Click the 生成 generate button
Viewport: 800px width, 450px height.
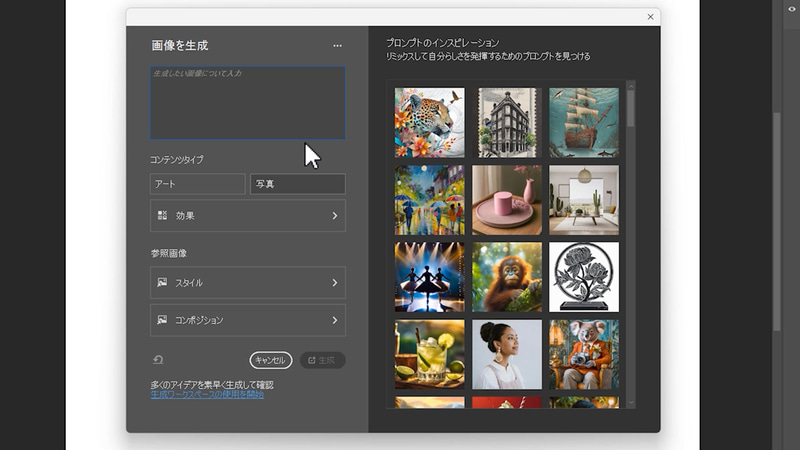(x=322, y=360)
